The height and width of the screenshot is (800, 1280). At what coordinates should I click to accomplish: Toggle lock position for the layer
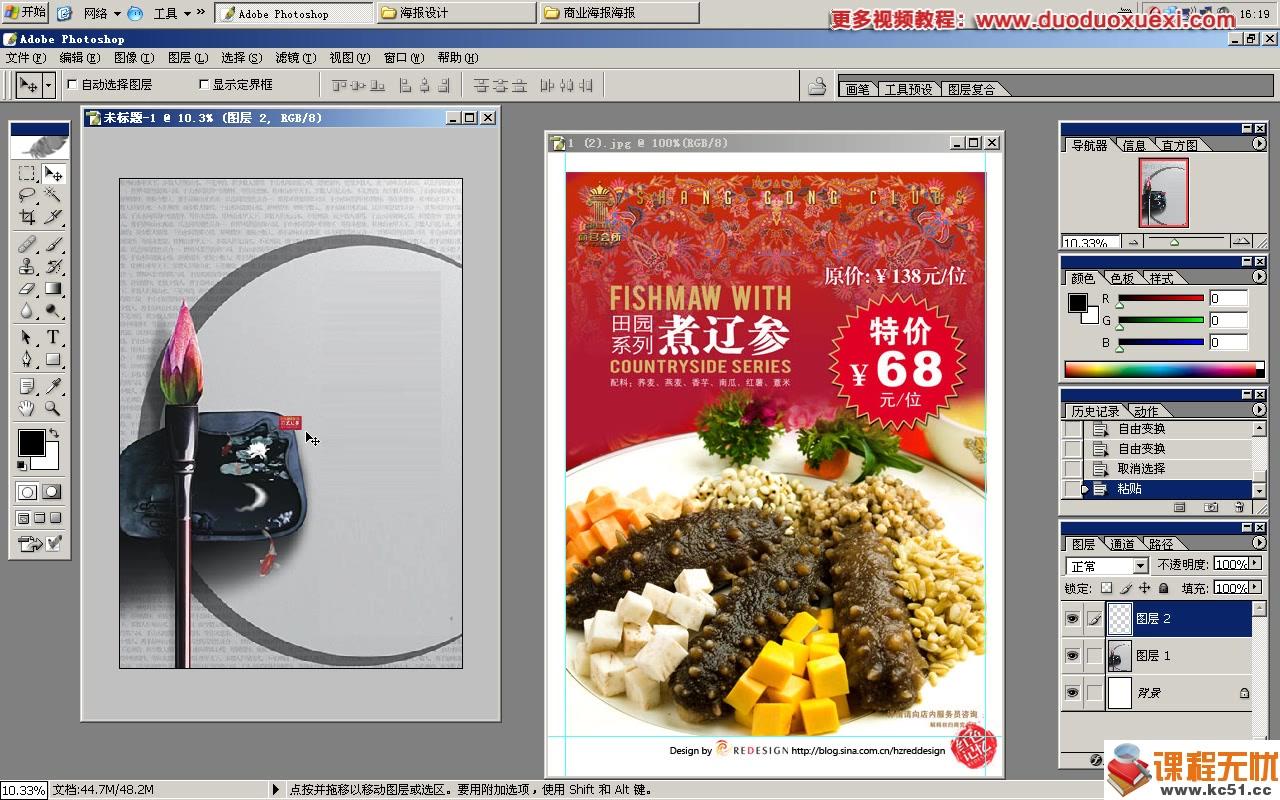(1146, 589)
